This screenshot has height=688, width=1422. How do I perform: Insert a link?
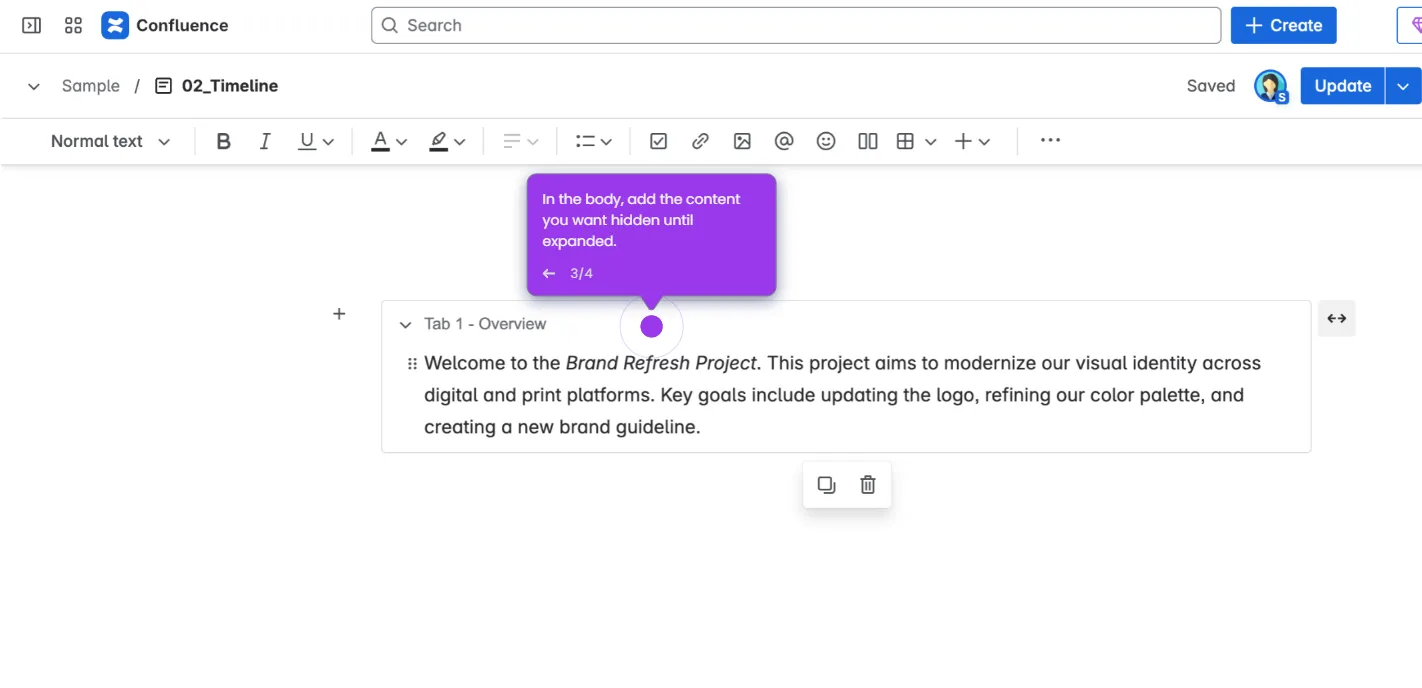click(700, 141)
